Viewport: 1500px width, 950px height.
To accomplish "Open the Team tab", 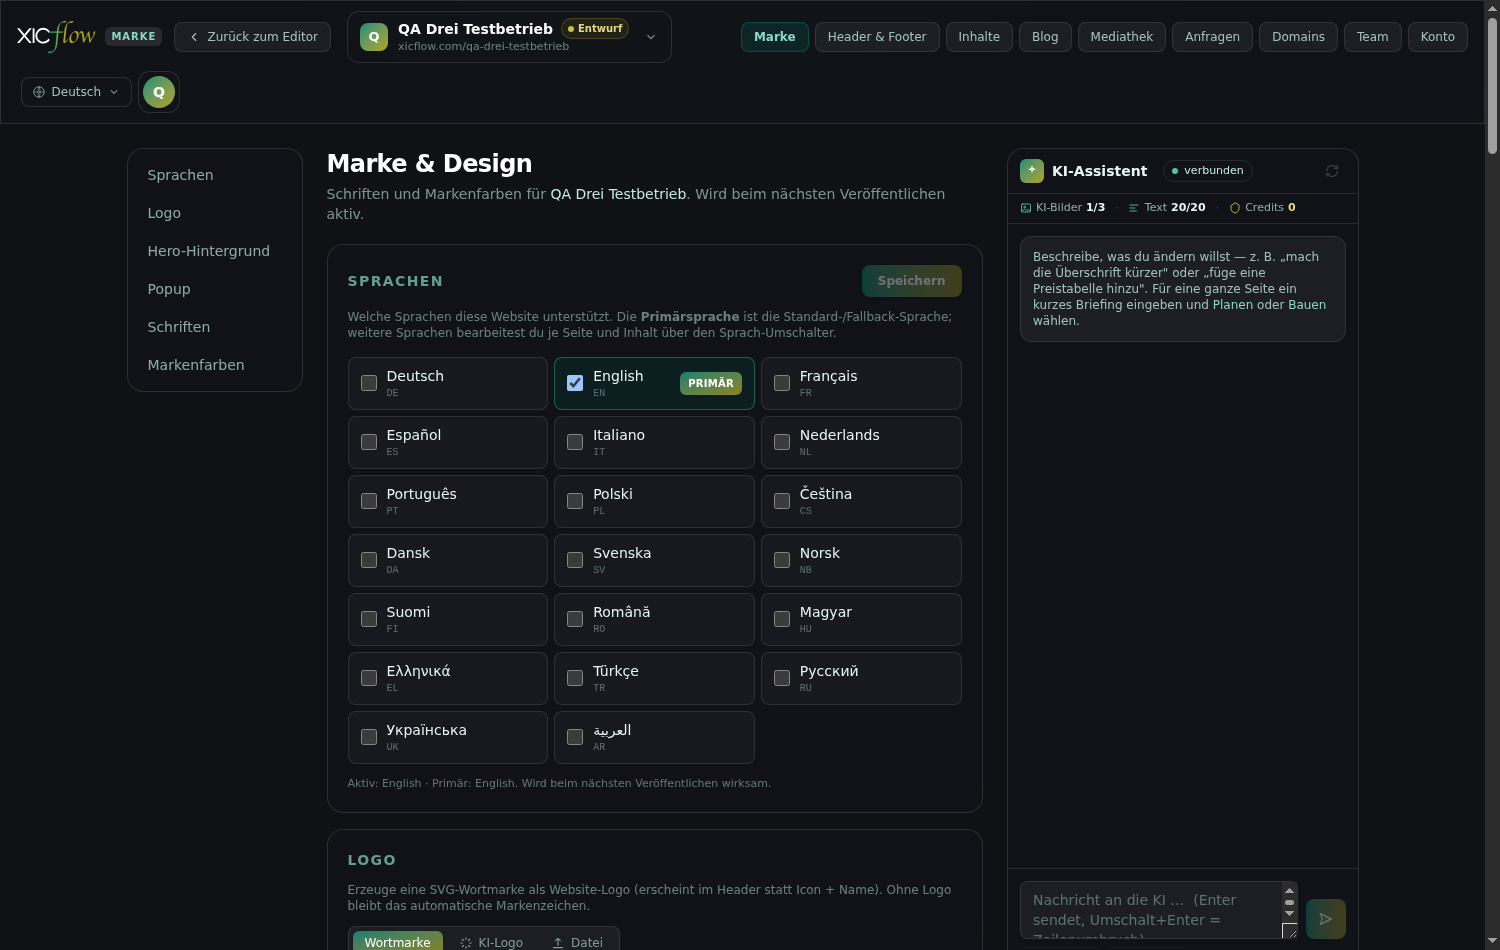I will coord(1373,37).
